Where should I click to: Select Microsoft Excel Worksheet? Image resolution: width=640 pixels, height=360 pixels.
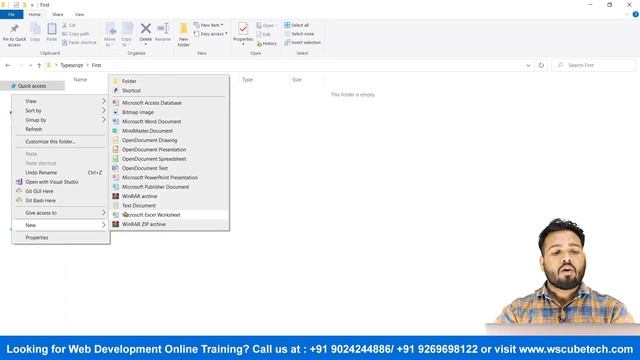pyautogui.click(x=169, y=215)
